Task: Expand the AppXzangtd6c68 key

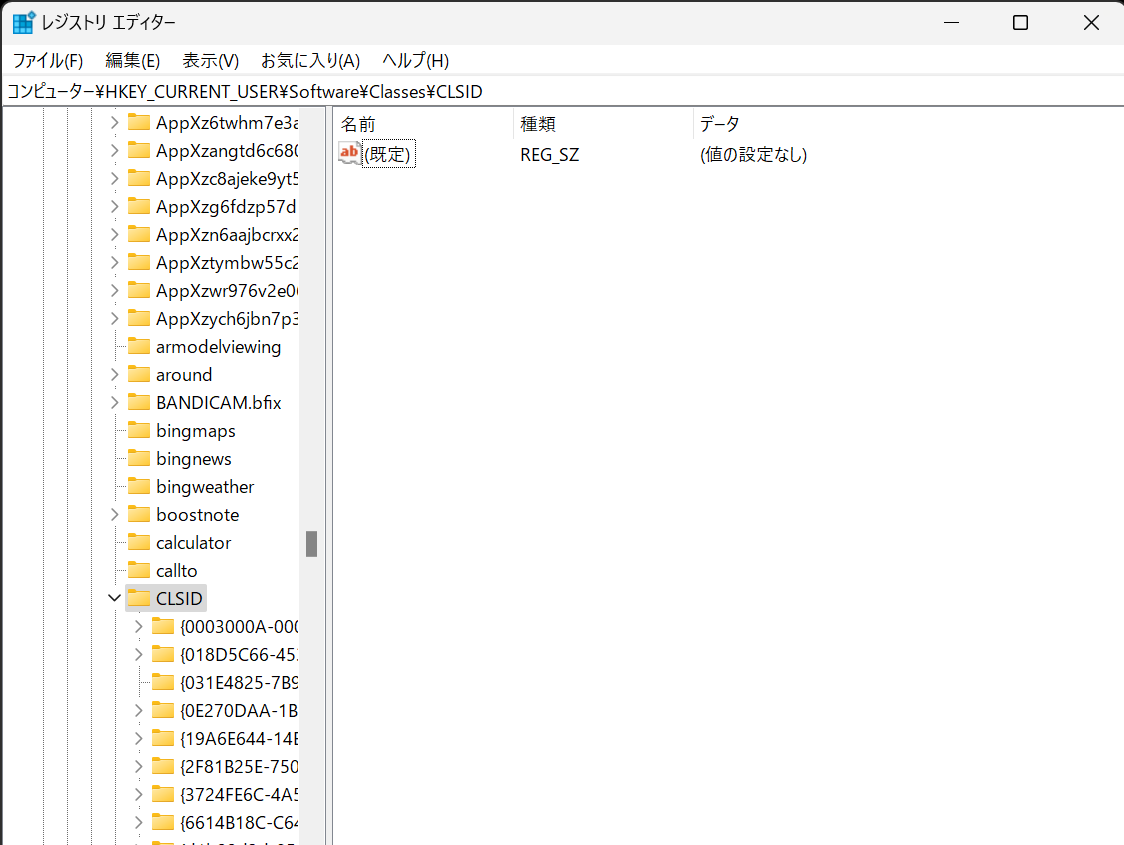Action: pyautogui.click(x=115, y=151)
